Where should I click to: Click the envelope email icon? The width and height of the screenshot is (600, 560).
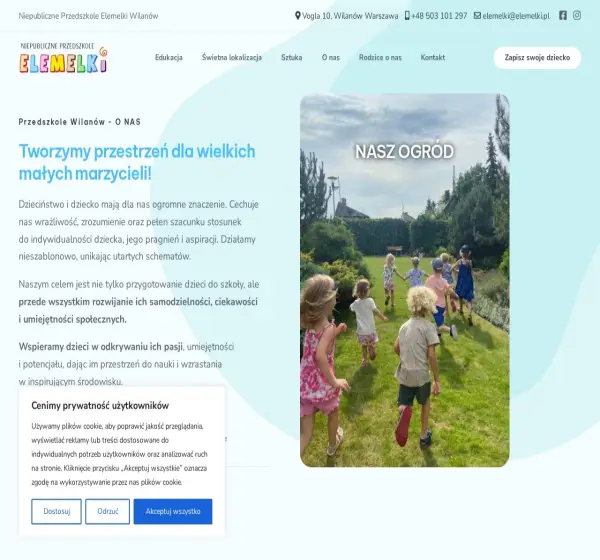pos(477,16)
